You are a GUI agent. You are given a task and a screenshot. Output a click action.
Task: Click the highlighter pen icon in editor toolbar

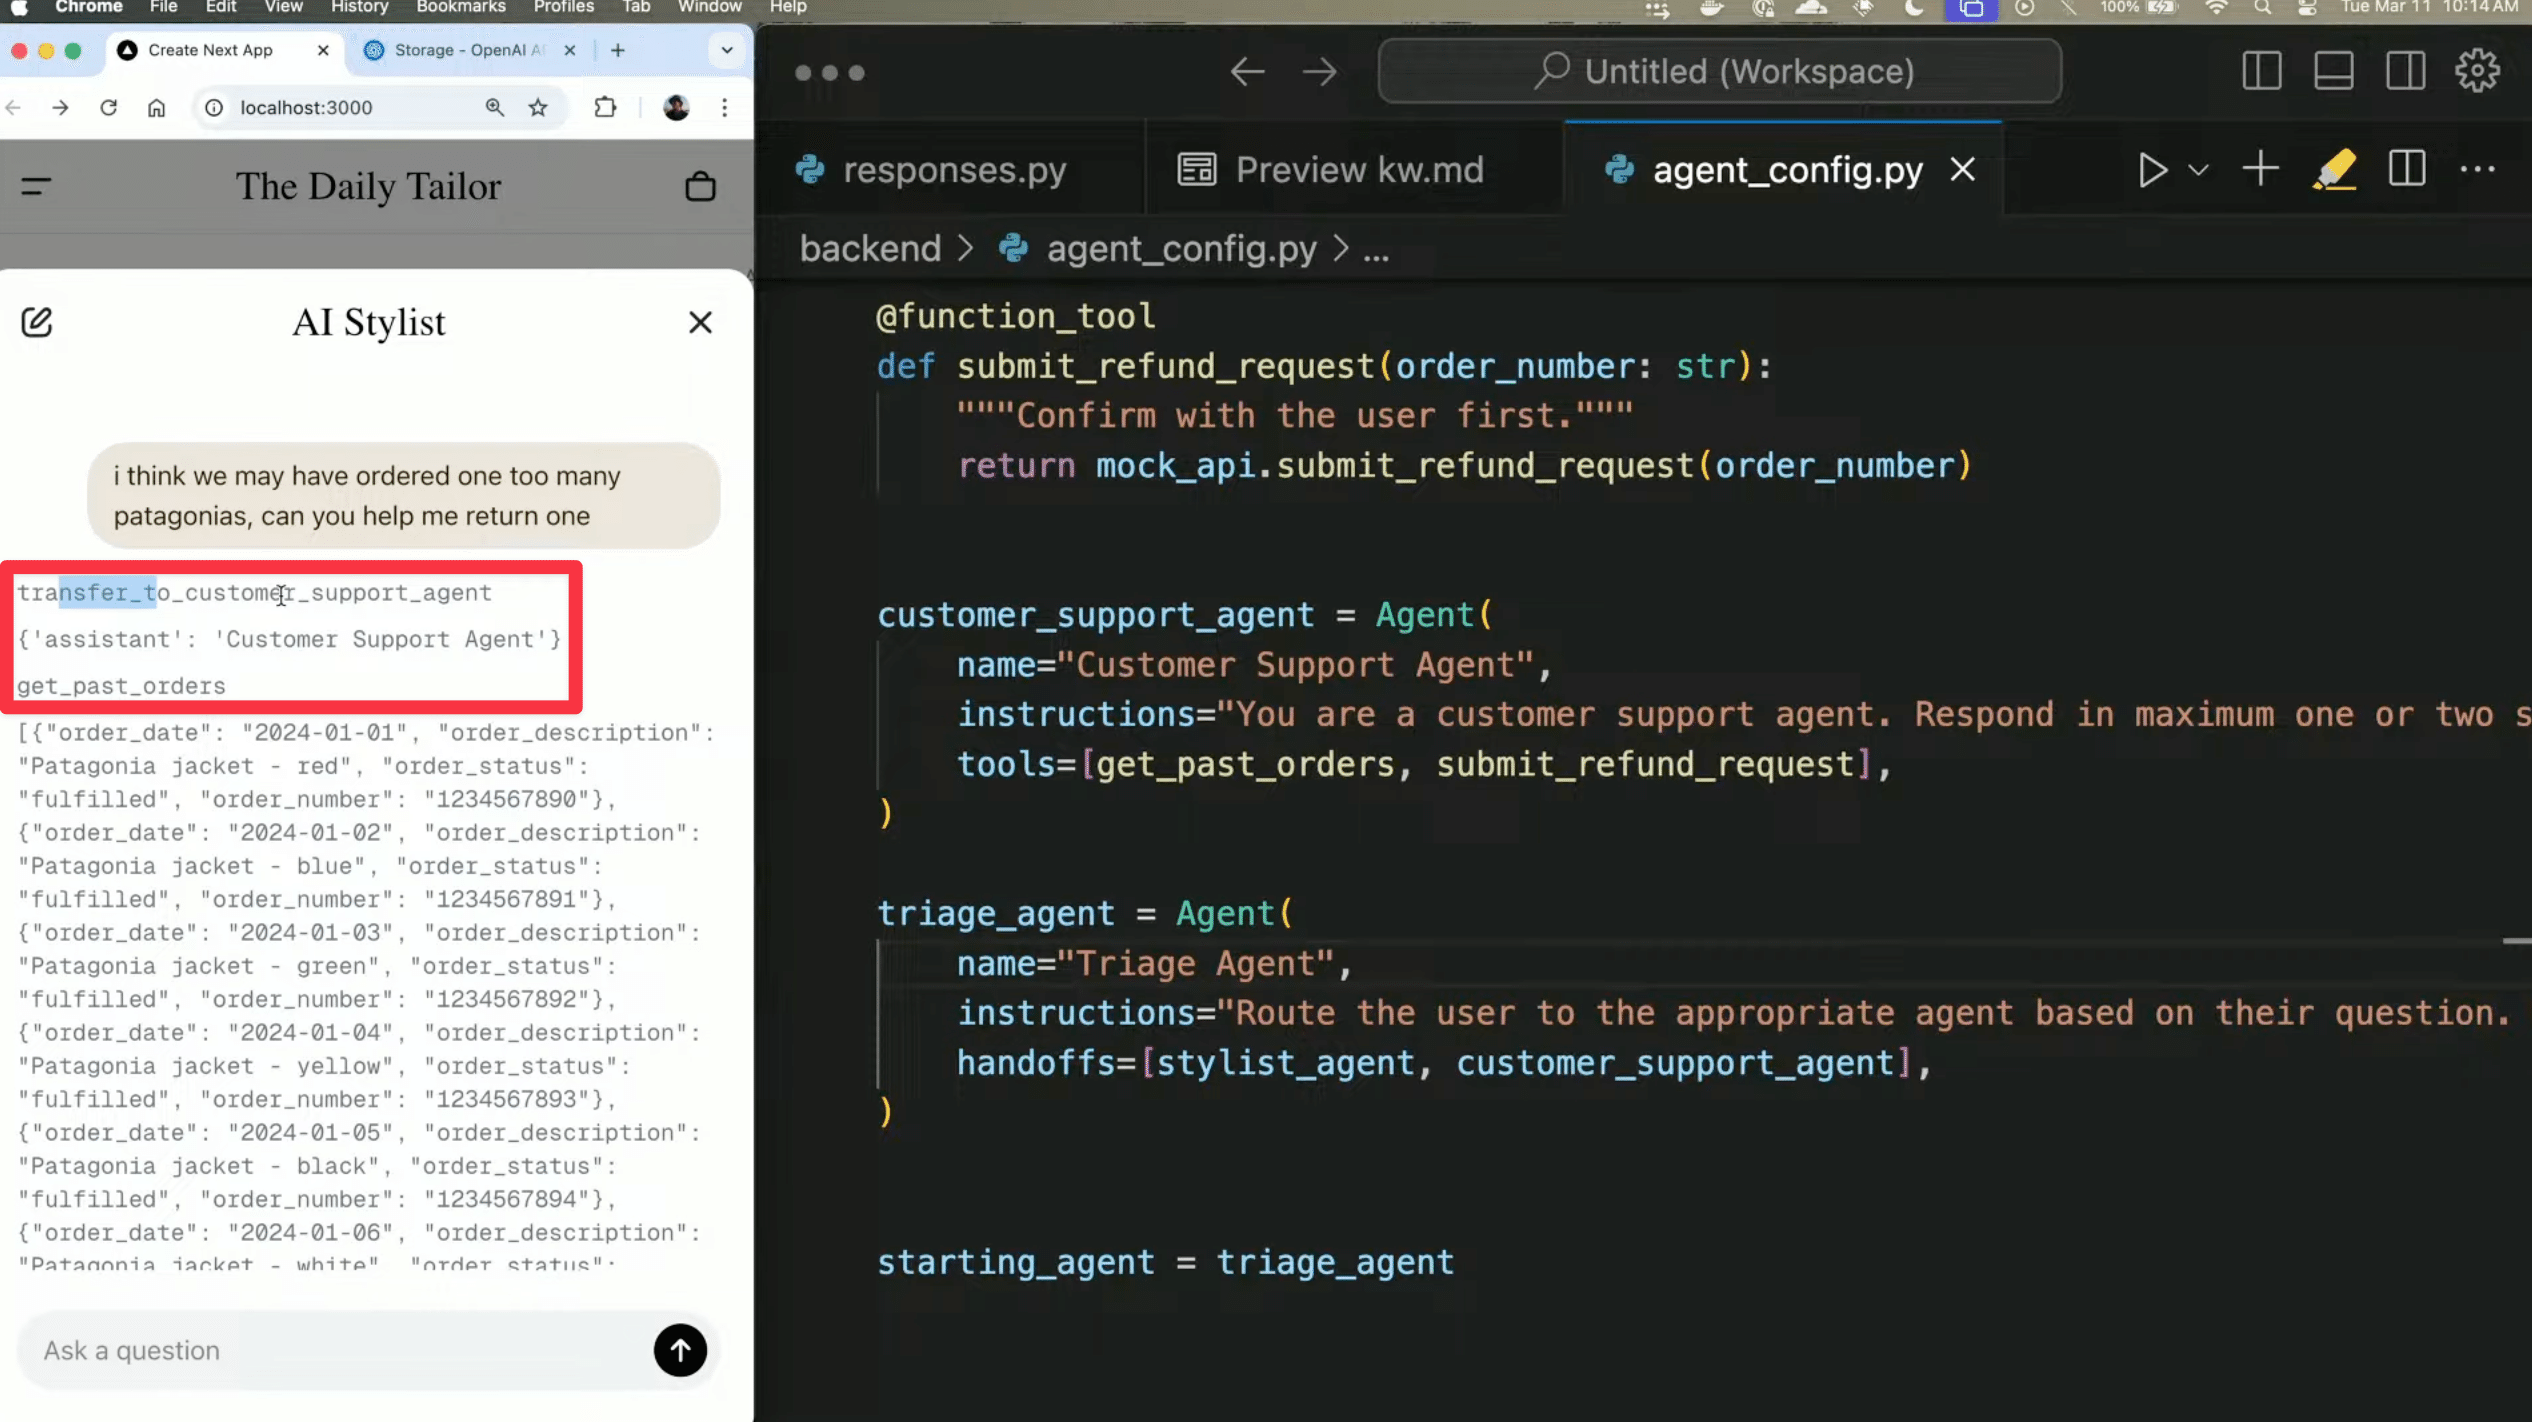click(2334, 170)
